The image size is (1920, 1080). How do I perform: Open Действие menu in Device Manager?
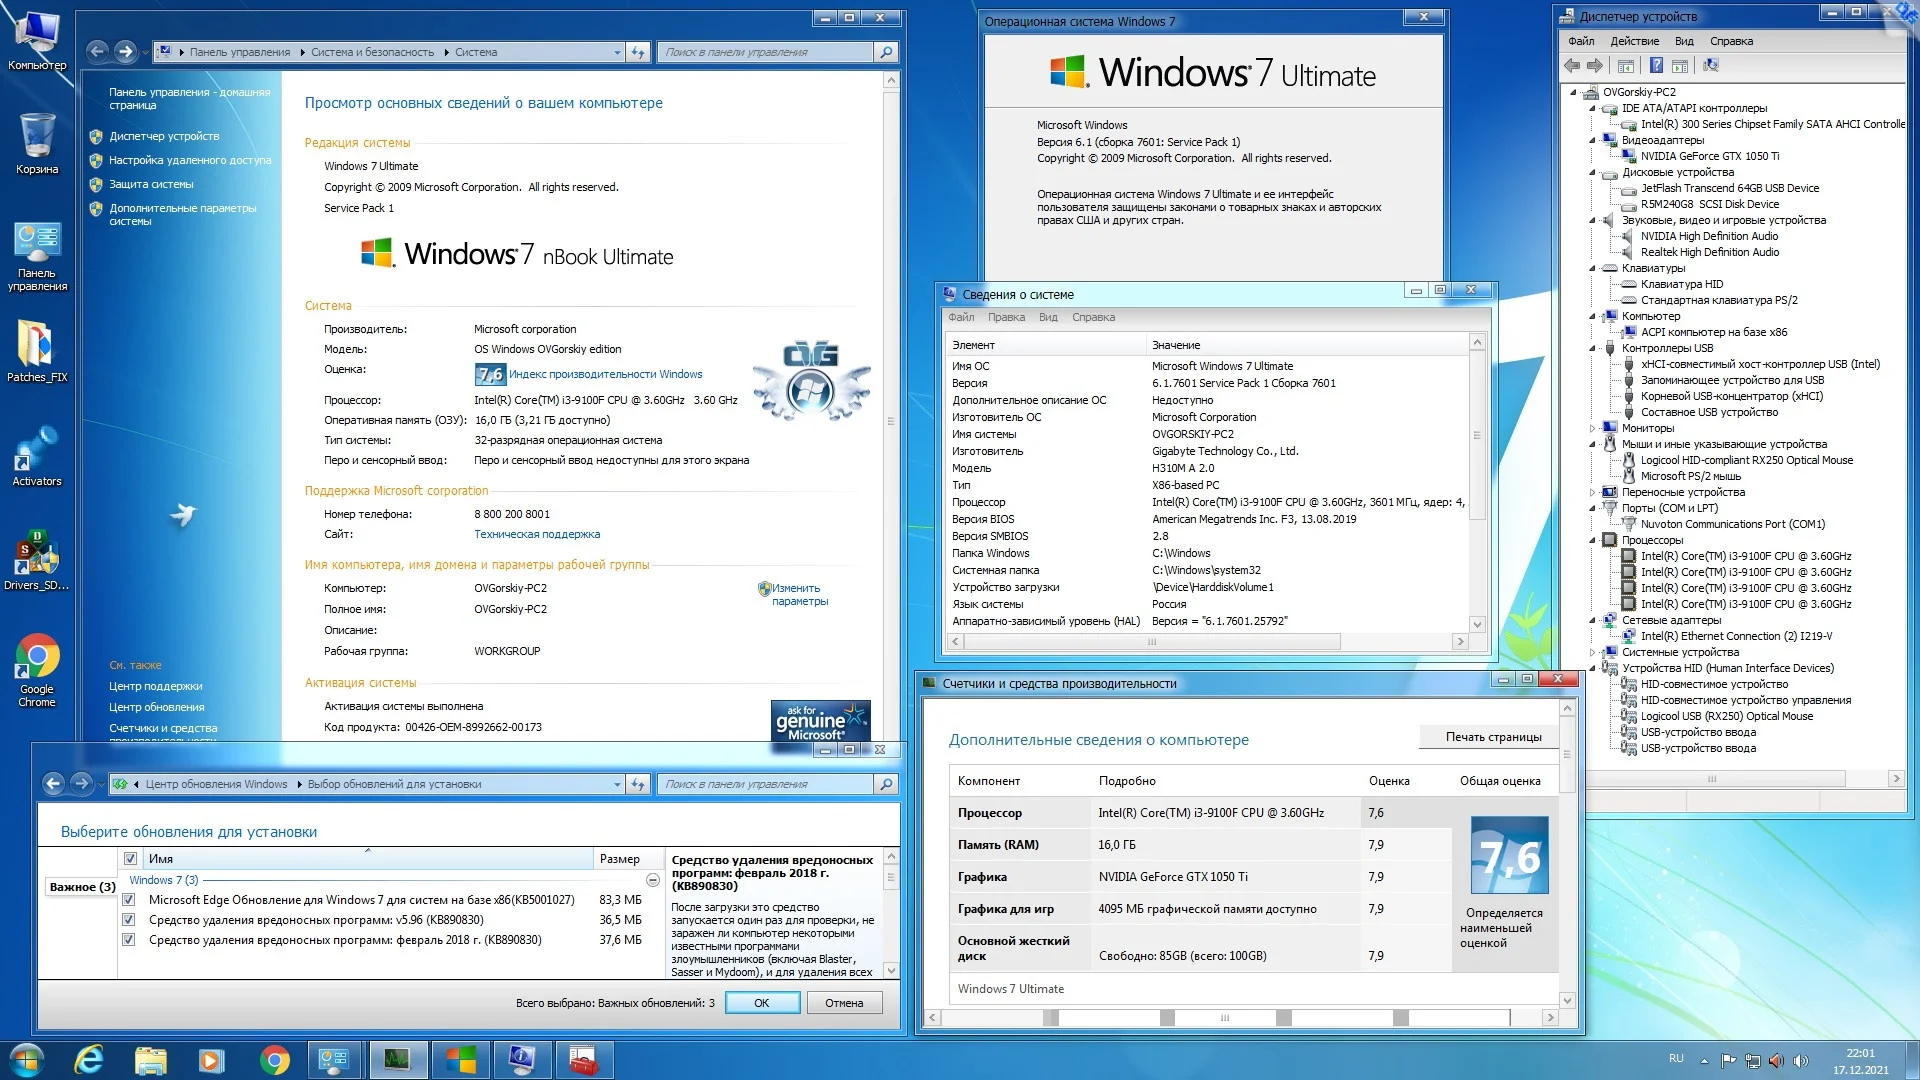tap(1634, 41)
